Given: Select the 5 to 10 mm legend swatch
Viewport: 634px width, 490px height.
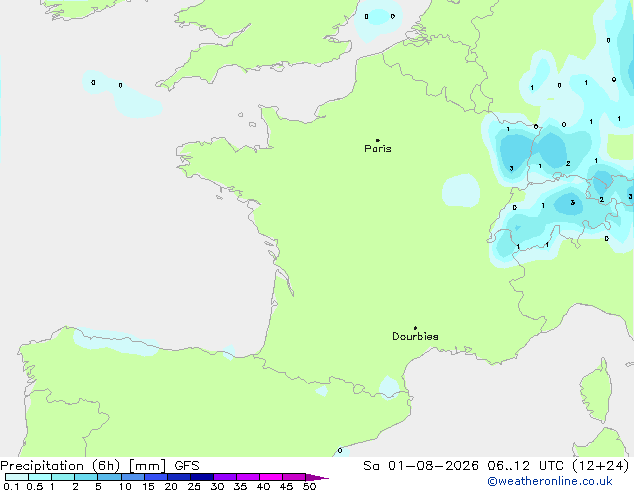Looking at the screenshot, I should click(109, 477).
